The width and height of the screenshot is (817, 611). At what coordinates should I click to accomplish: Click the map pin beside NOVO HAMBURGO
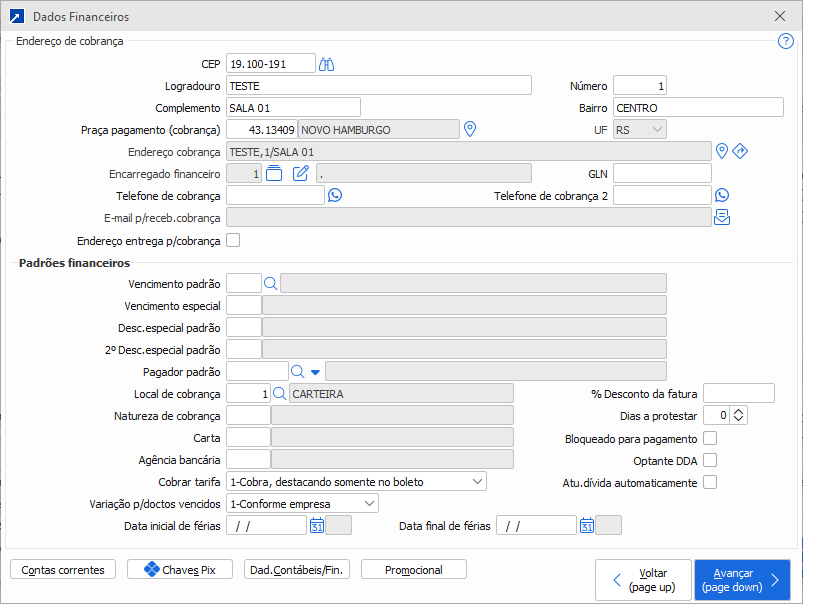point(471,130)
